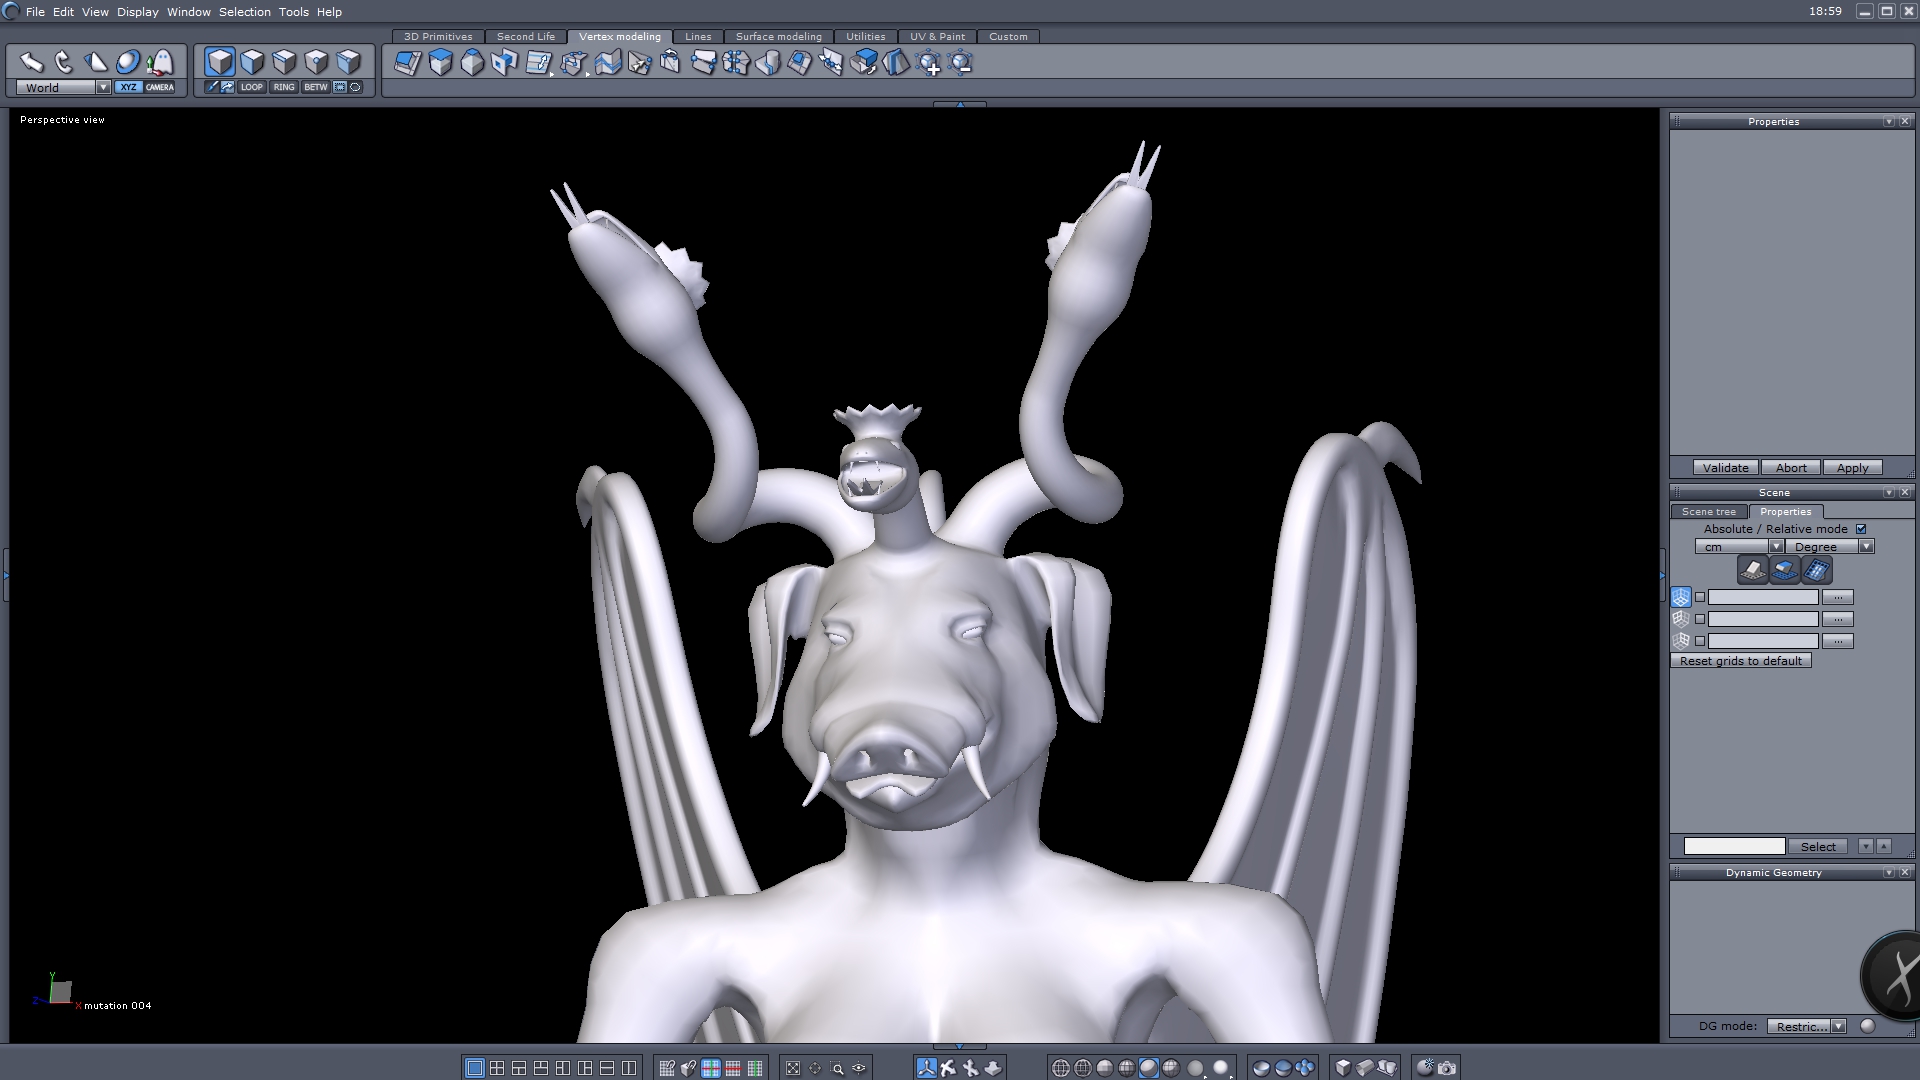Open the cm units dropdown

1775,547
